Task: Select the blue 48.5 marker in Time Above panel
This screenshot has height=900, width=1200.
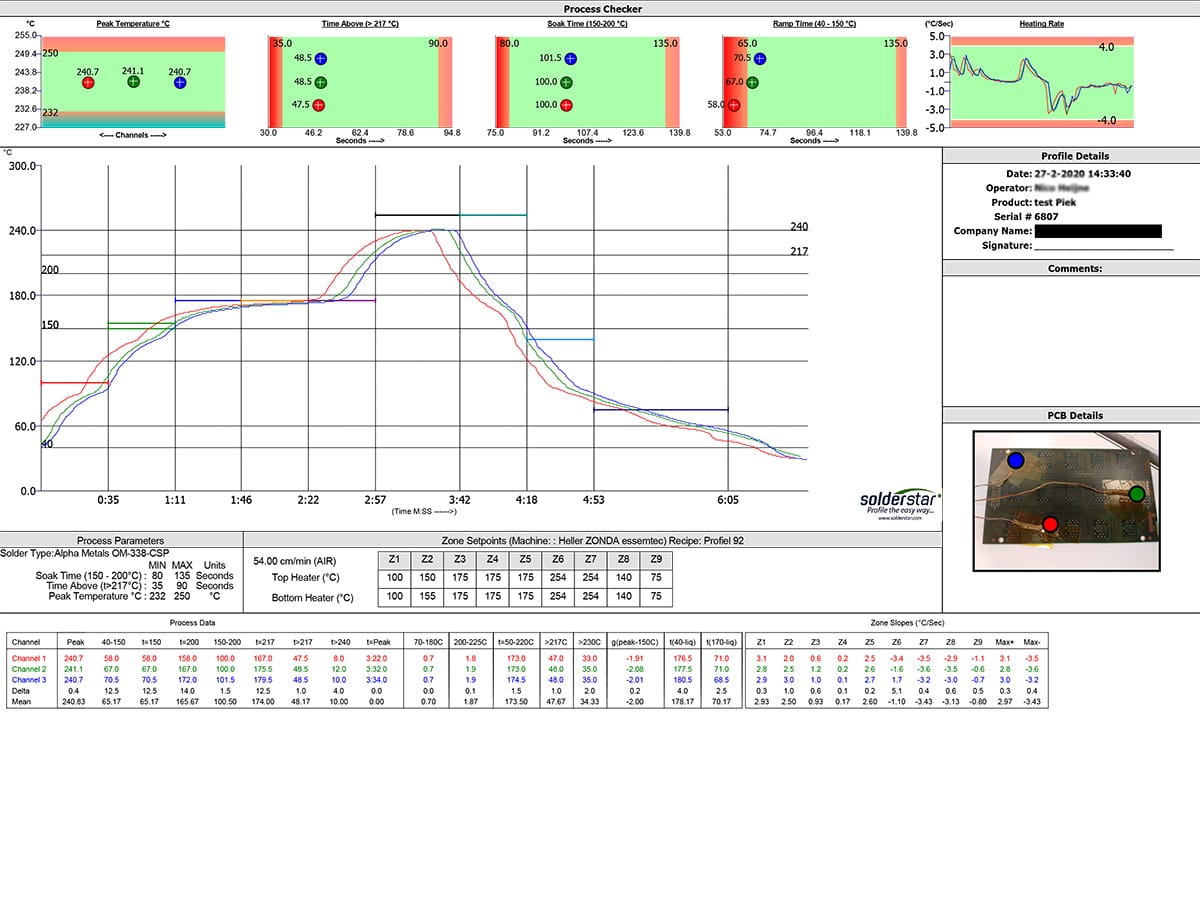Action: click(320, 58)
